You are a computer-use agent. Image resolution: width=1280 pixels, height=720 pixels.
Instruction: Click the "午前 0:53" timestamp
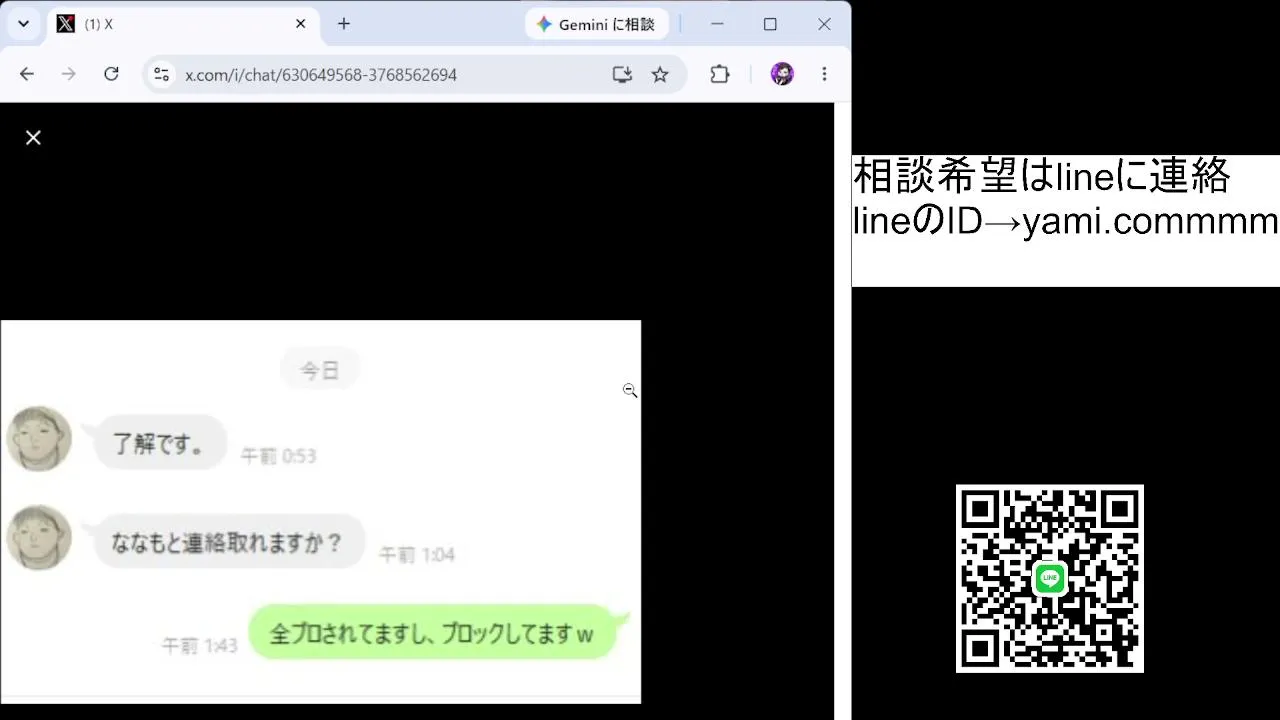click(278, 456)
